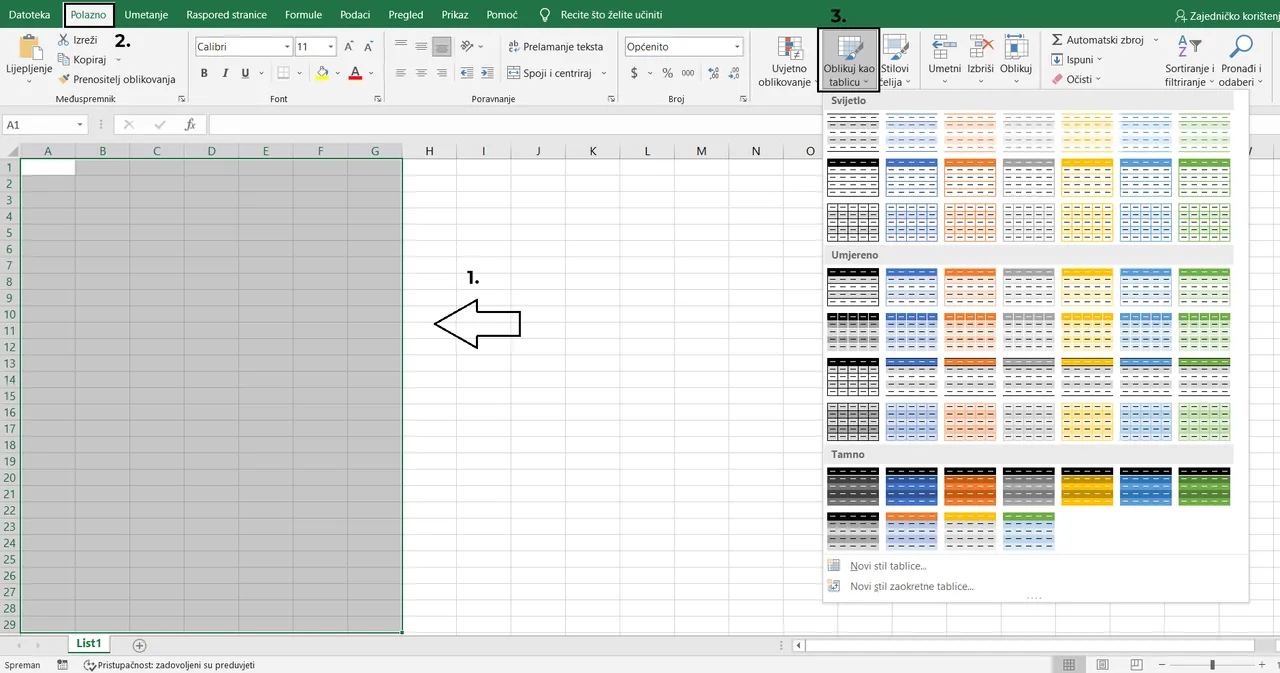This screenshot has width=1280, height=673.
Task: Toggle the bottom align button
Action: (441, 46)
